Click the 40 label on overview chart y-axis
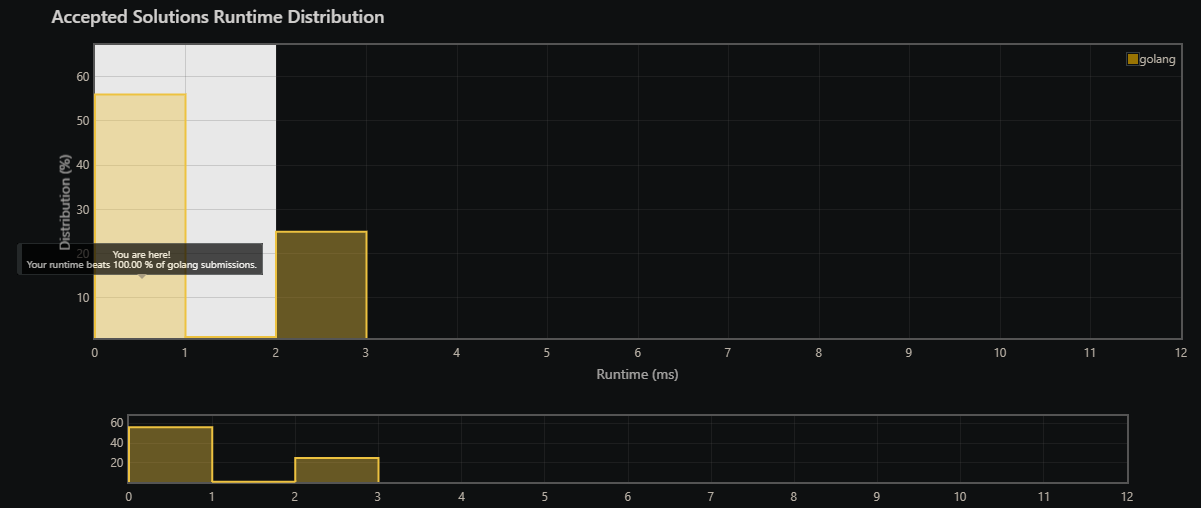This screenshot has width=1201, height=508. (117, 443)
